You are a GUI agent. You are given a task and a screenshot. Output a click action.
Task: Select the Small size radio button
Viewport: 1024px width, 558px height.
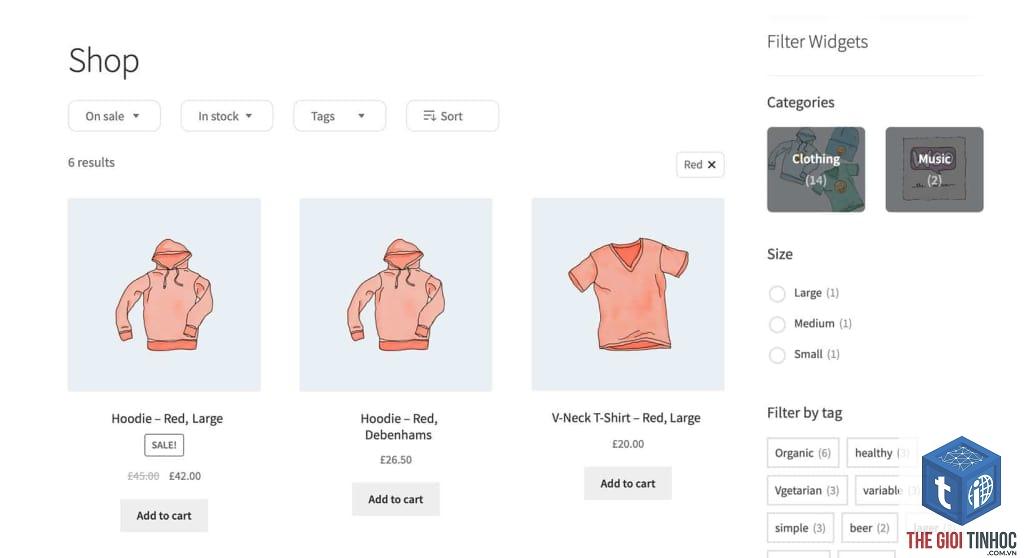[x=777, y=355]
